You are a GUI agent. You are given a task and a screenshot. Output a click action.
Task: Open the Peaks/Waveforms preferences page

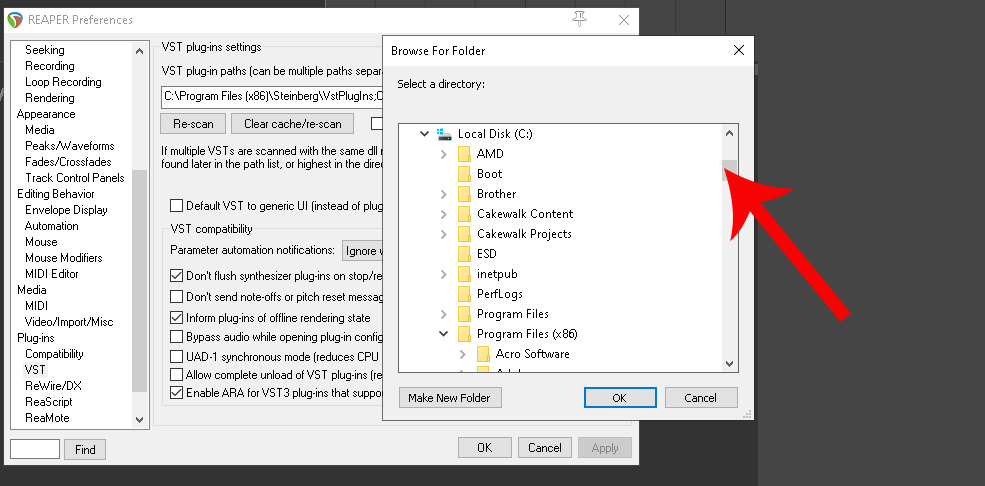[x=70, y=146]
